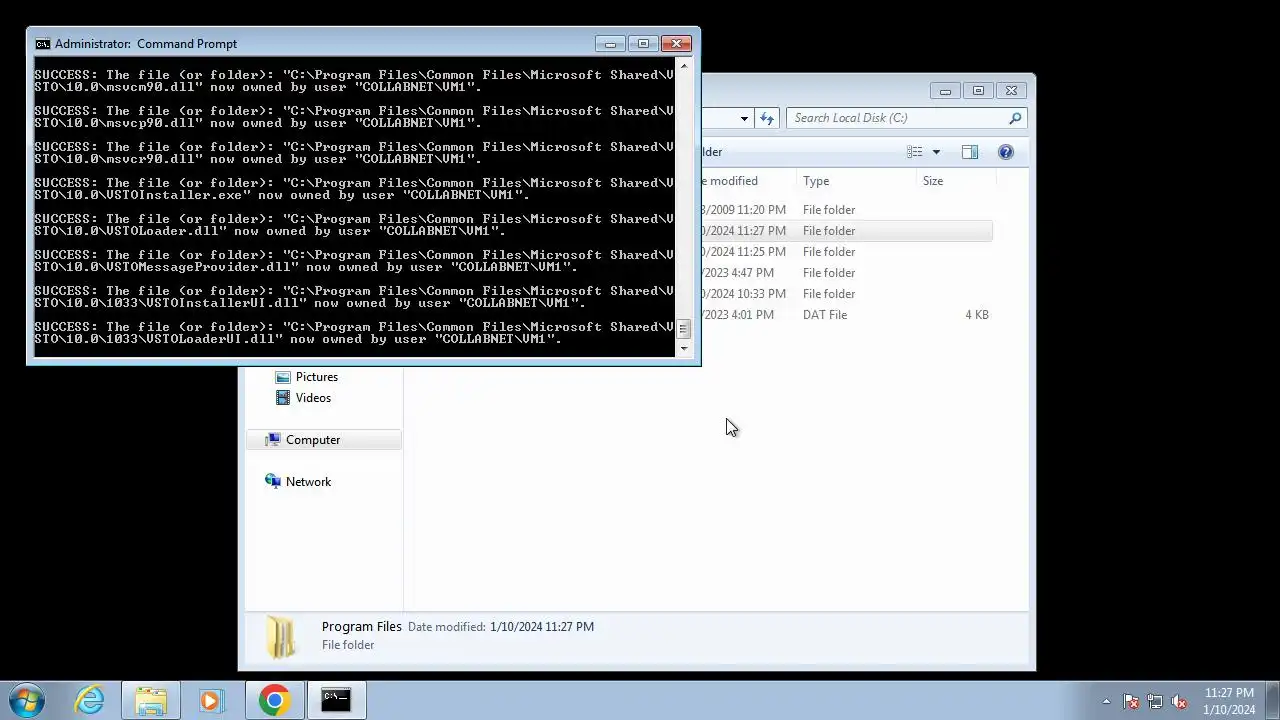Click the Change your view icon
Screen dimensions: 1280x720
coord(914,152)
